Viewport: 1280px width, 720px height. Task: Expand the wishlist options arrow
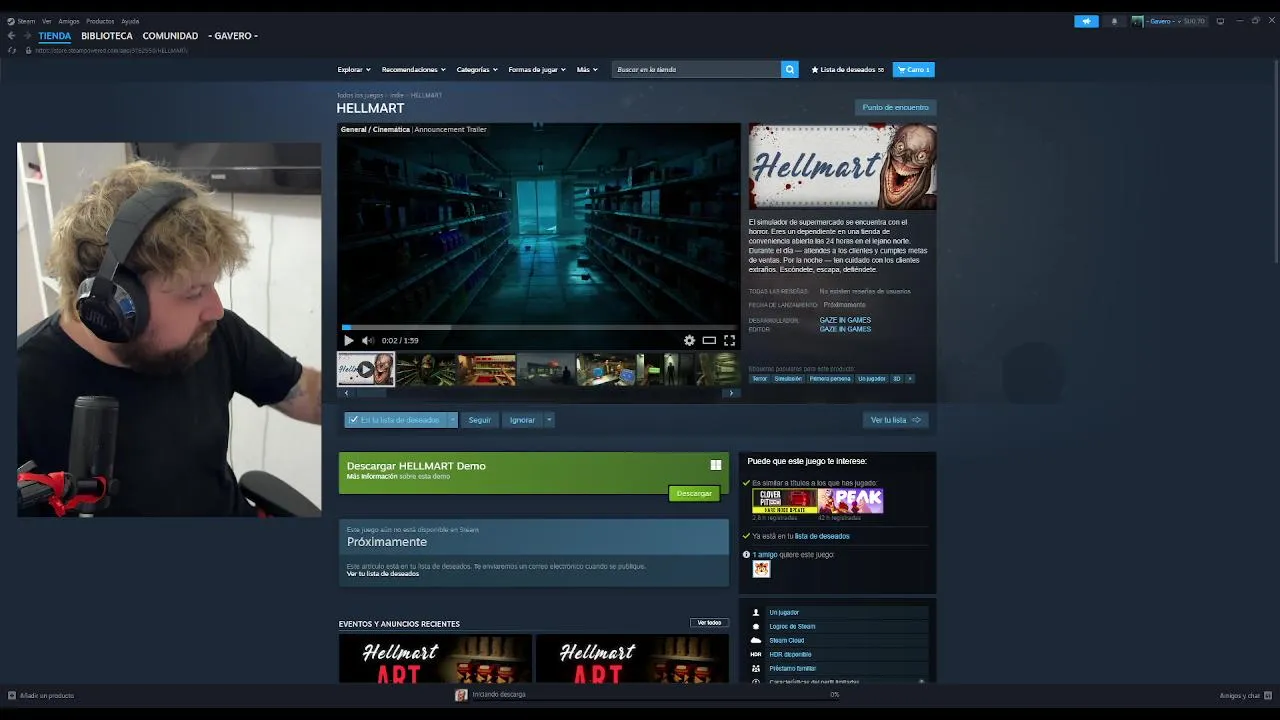click(x=452, y=420)
